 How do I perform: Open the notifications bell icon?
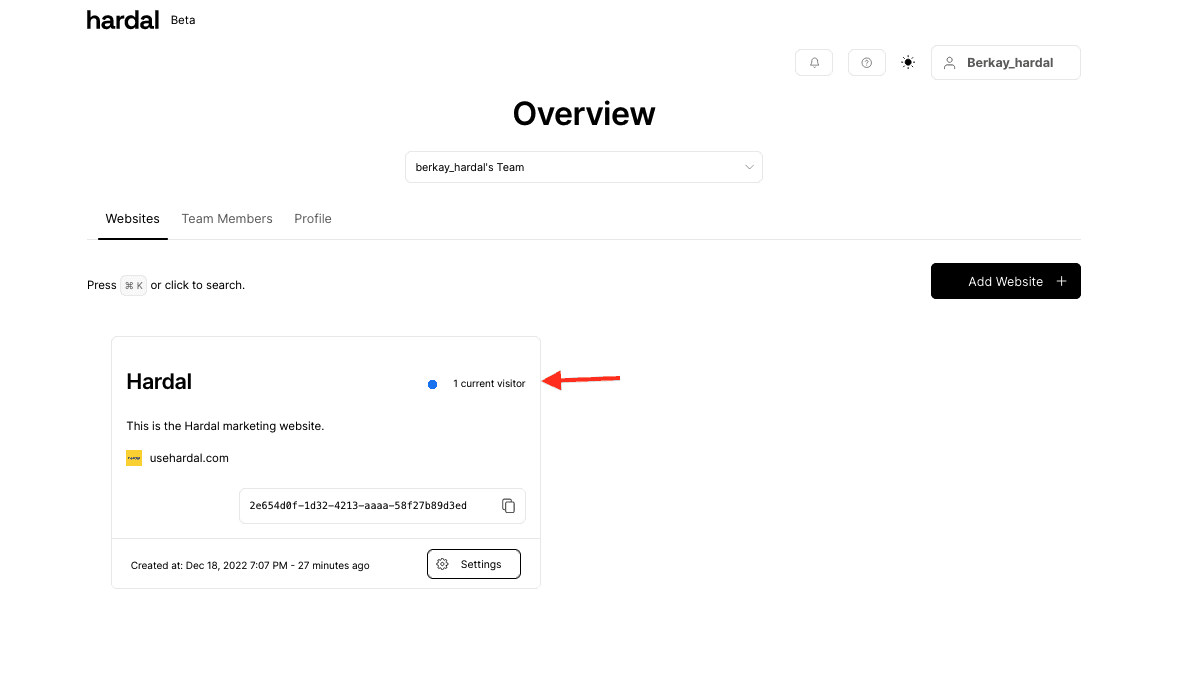[x=813, y=63]
